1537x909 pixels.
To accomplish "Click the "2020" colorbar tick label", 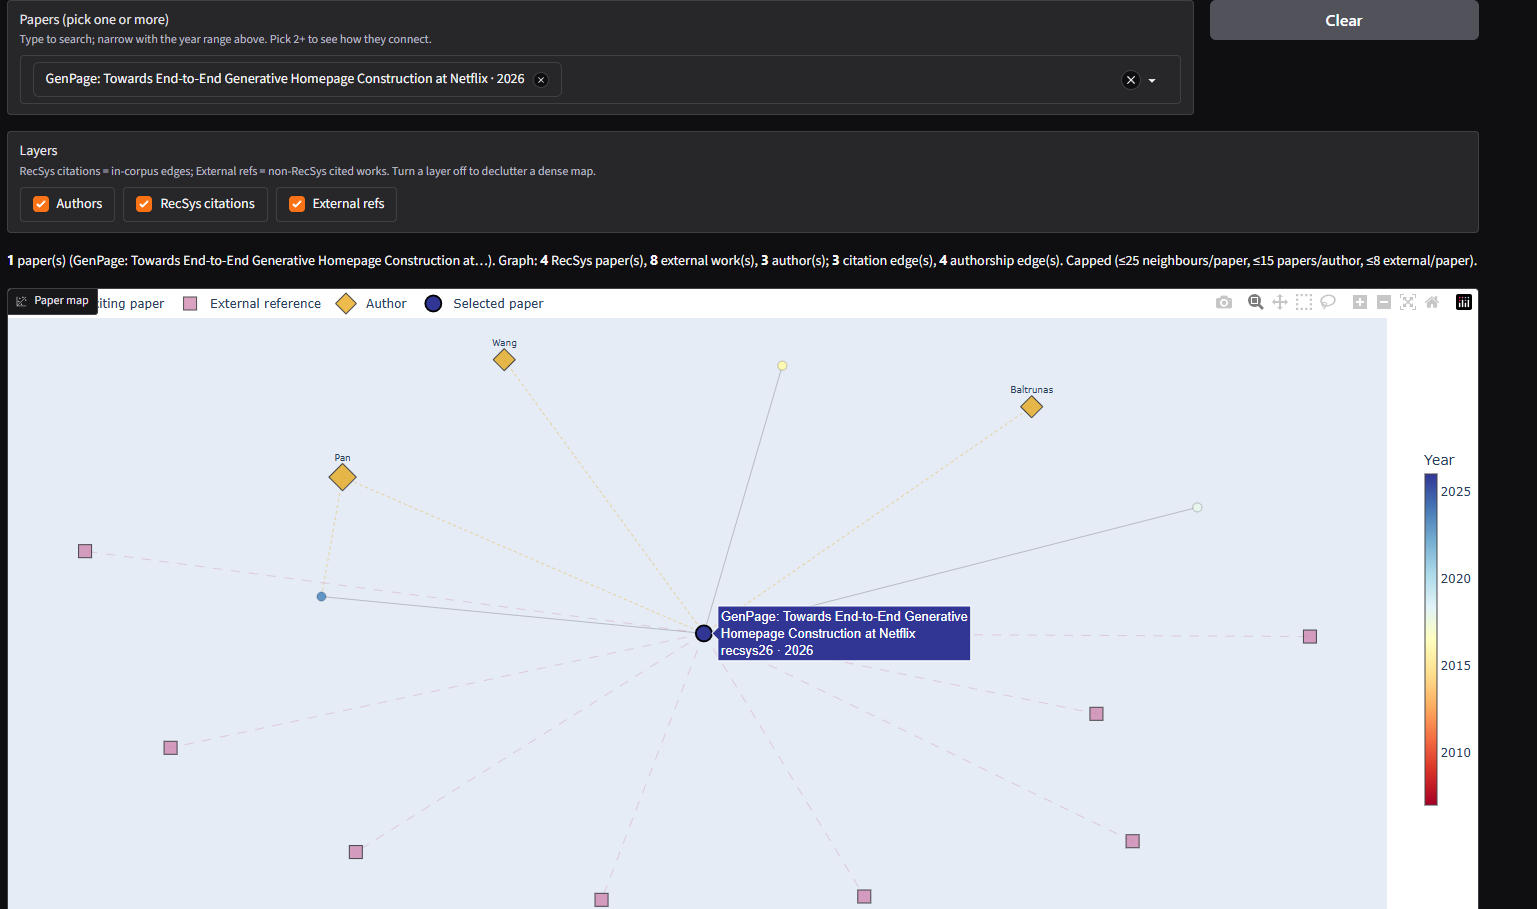I will point(1455,579).
